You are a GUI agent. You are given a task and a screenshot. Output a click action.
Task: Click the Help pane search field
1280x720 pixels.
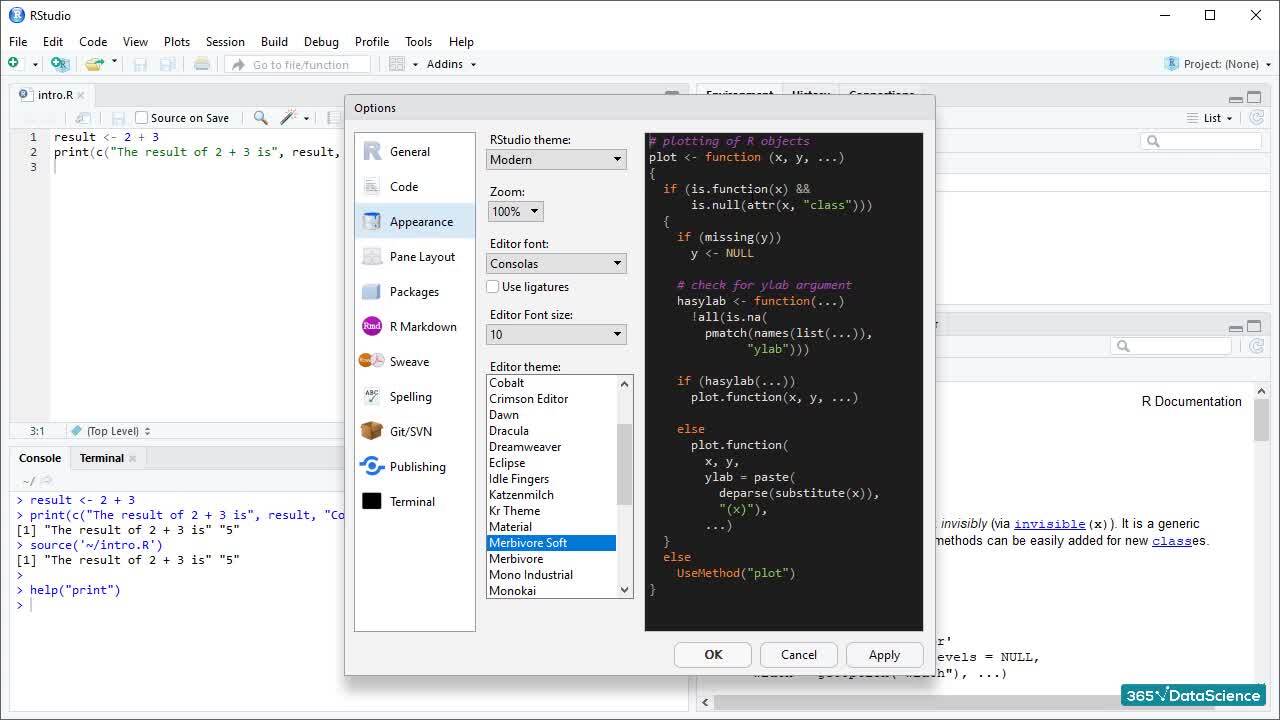point(1171,346)
